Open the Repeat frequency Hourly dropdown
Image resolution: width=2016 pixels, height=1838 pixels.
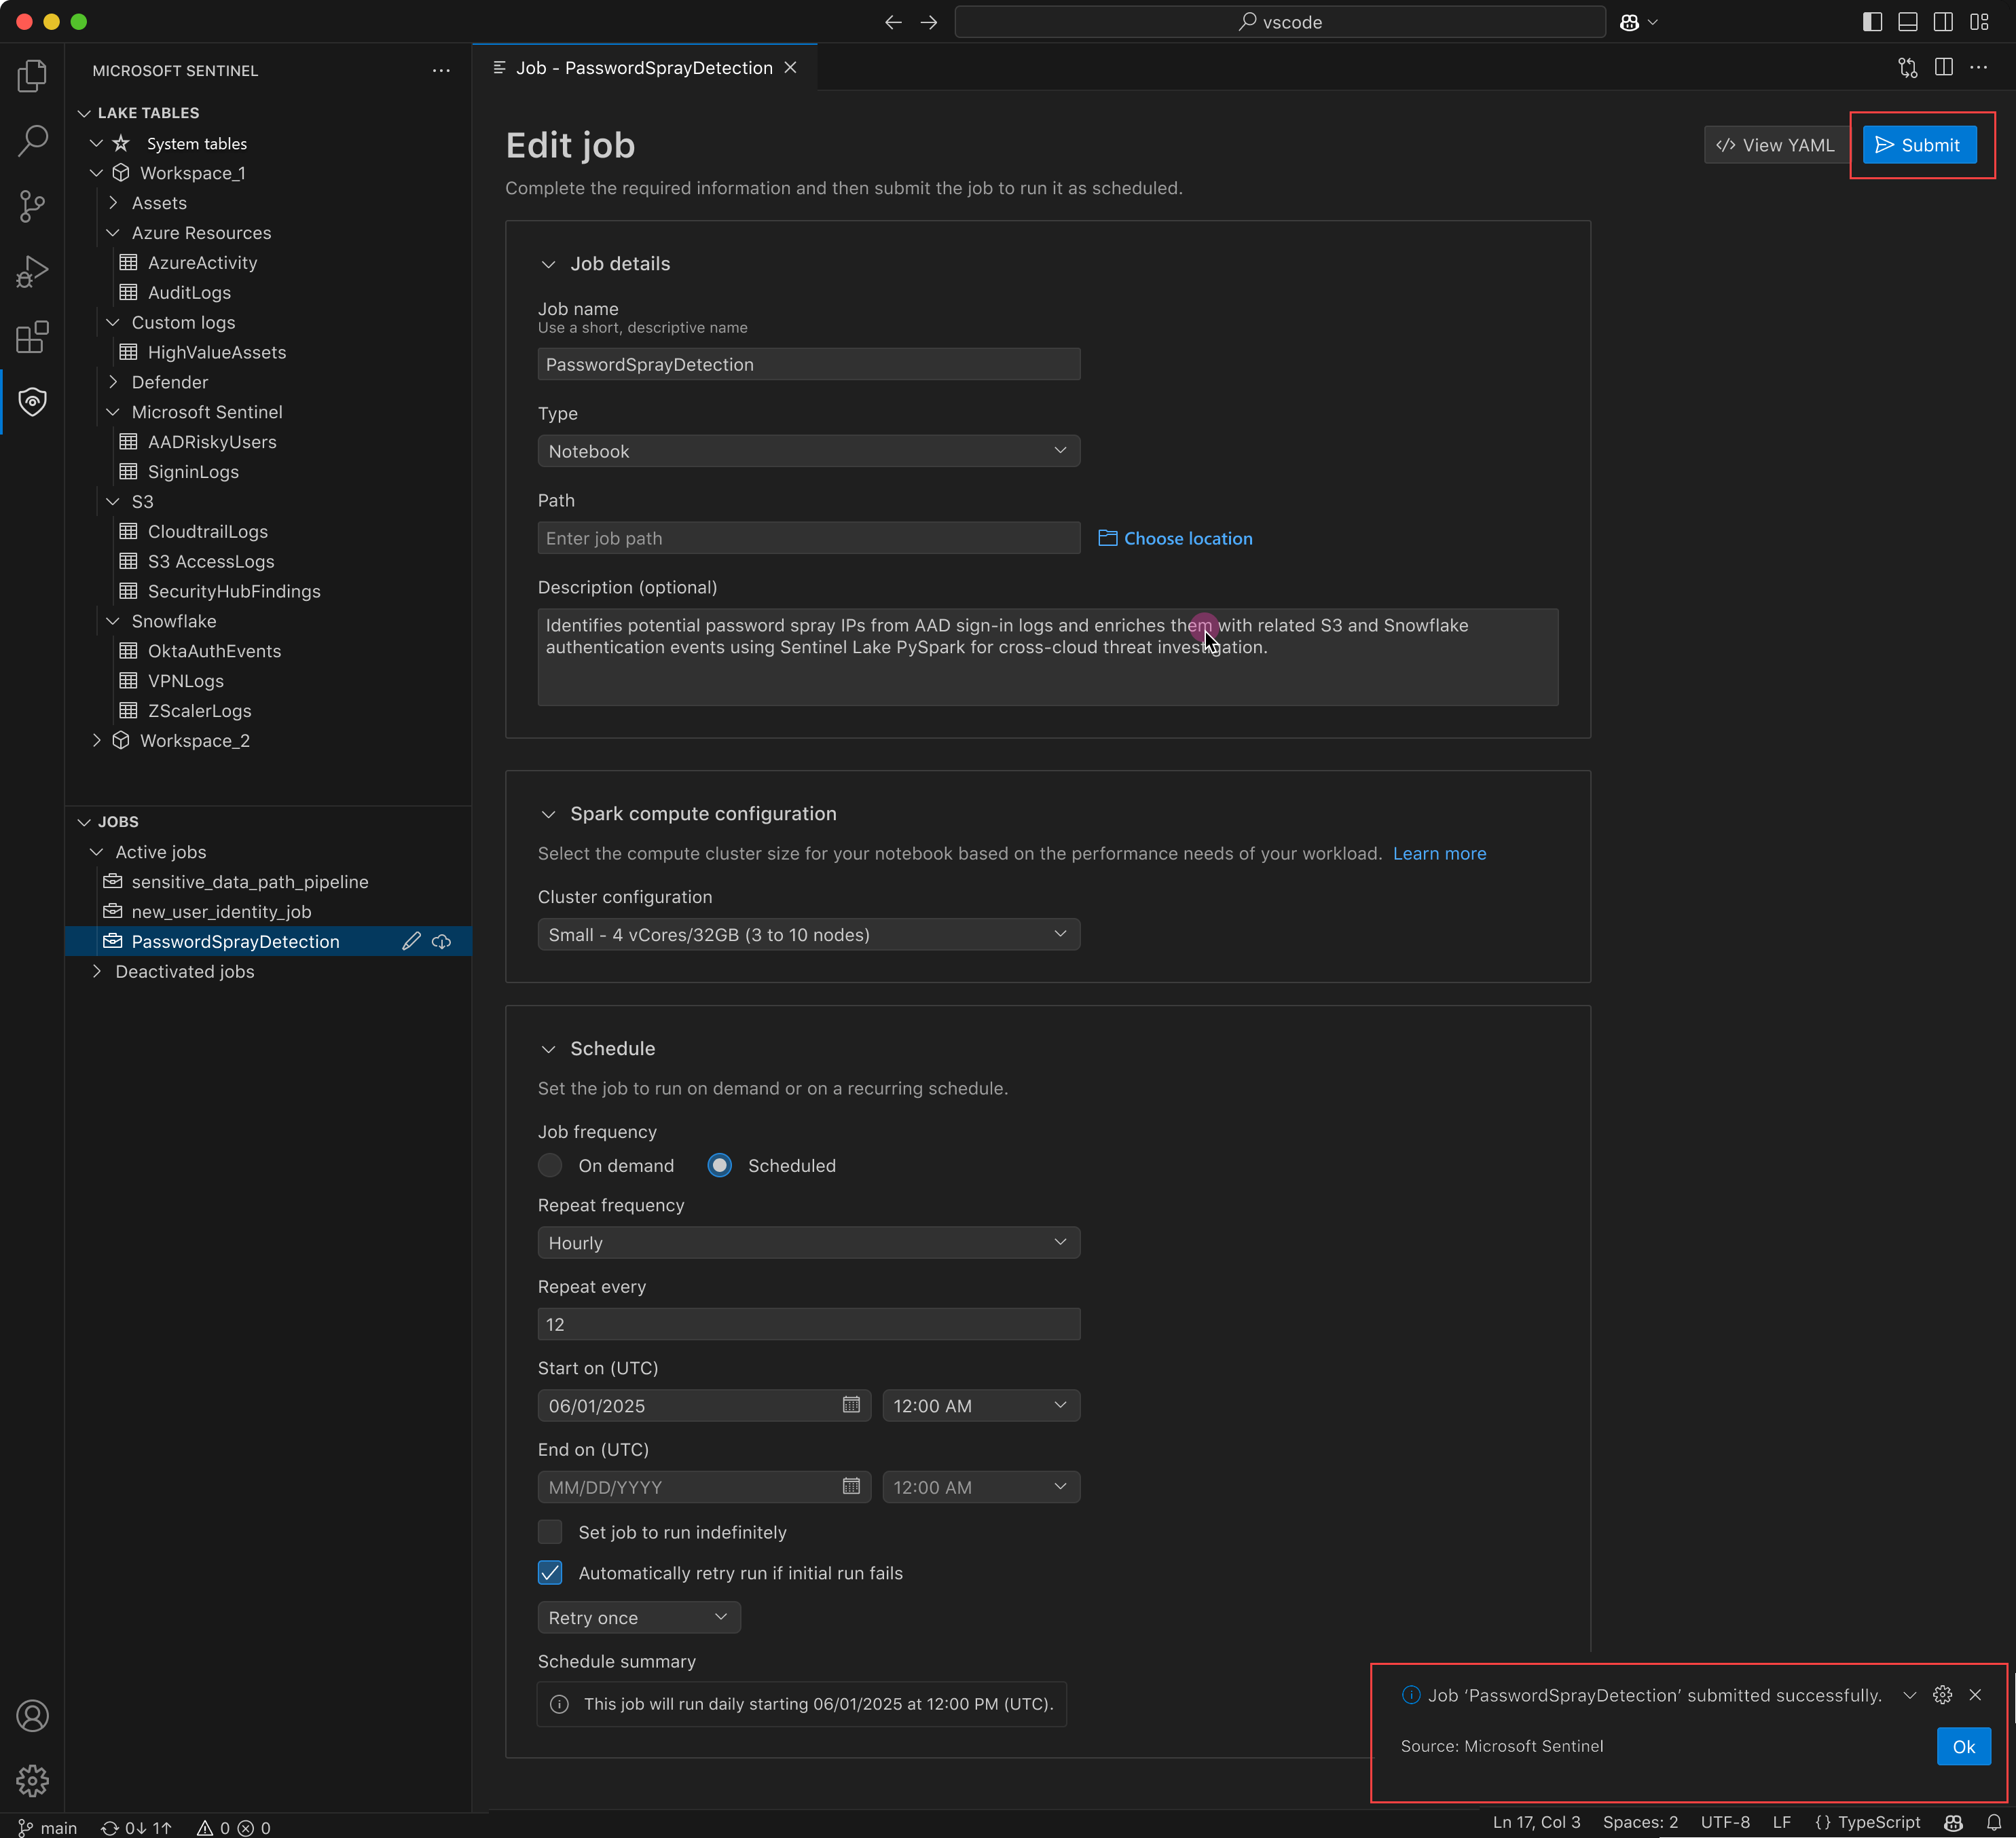coord(808,1243)
